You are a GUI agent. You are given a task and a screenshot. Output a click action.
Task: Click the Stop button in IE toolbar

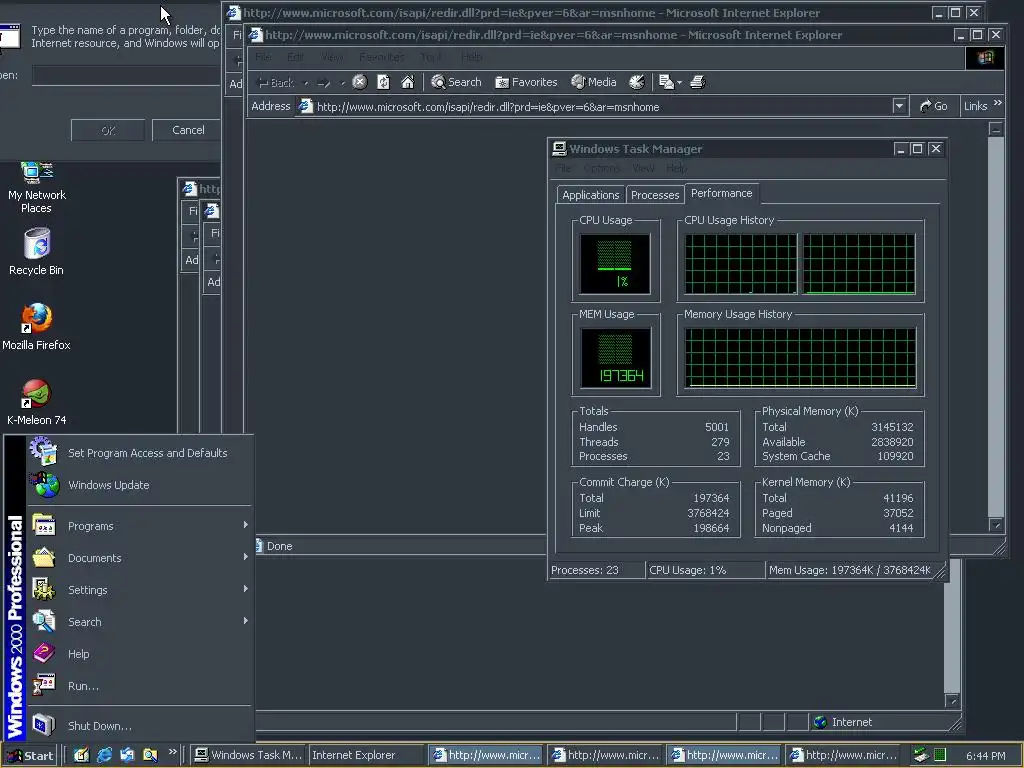tap(359, 82)
